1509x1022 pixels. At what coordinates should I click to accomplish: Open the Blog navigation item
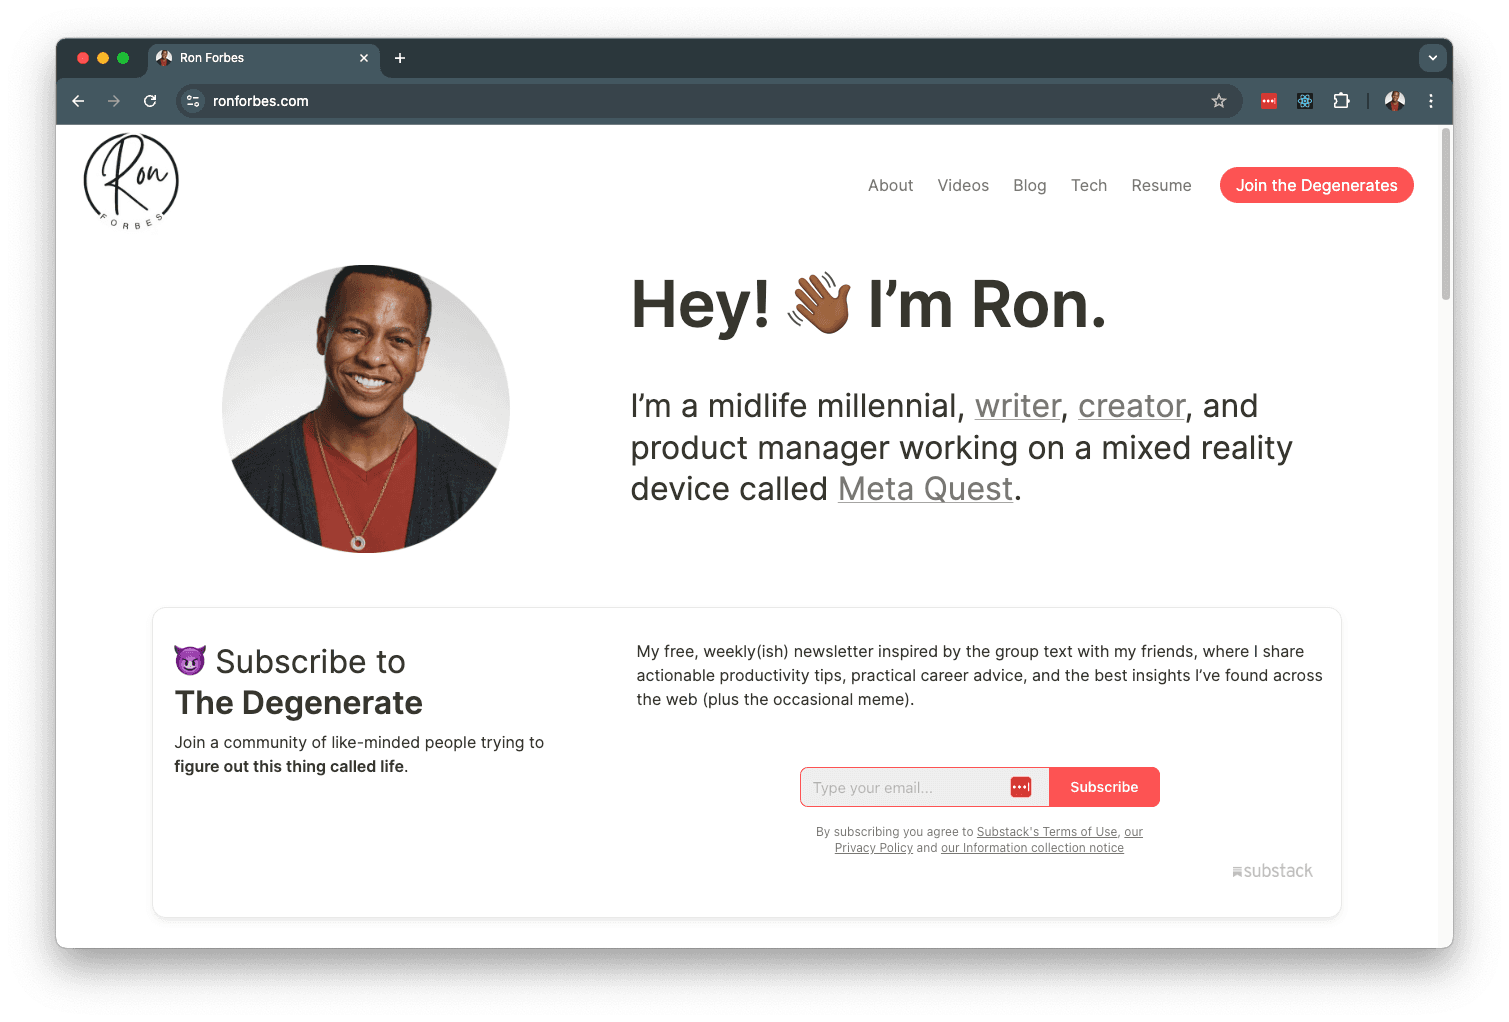click(x=1030, y=185)
